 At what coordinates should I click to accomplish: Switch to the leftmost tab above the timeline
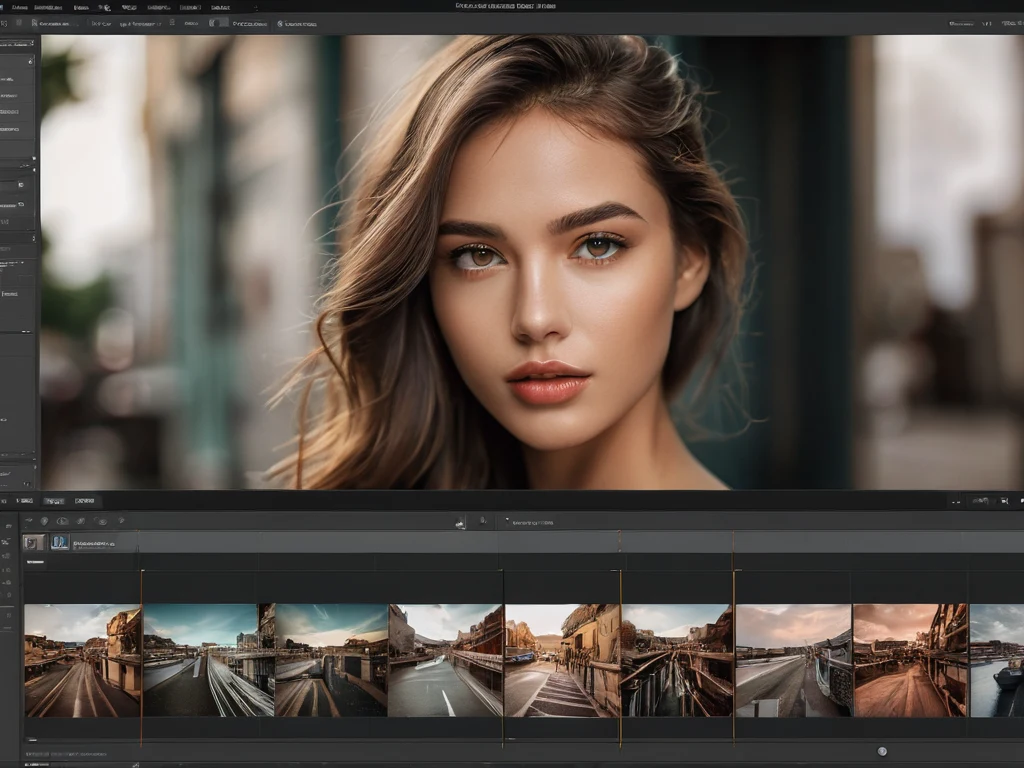[x=27, y=500]
